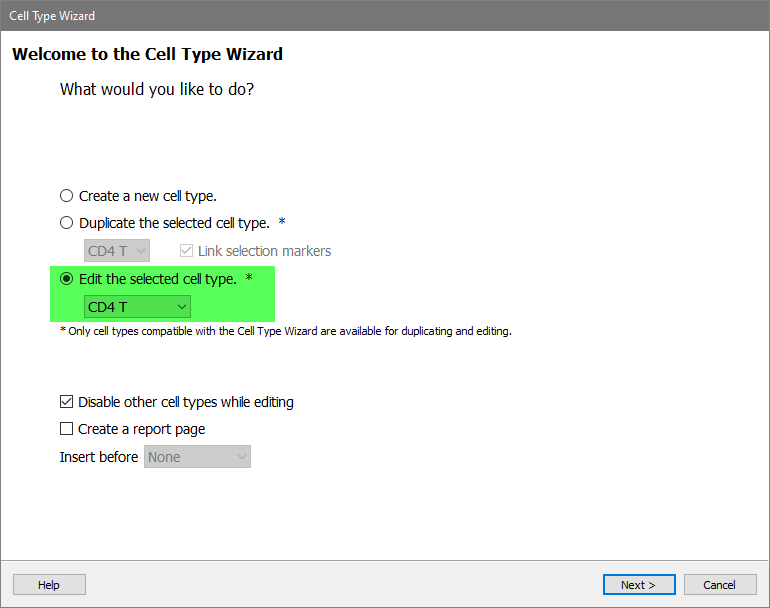Uncheck 'Disable other cell types while editing'
This screenshot has width=770, height=608.
point(67,402)
